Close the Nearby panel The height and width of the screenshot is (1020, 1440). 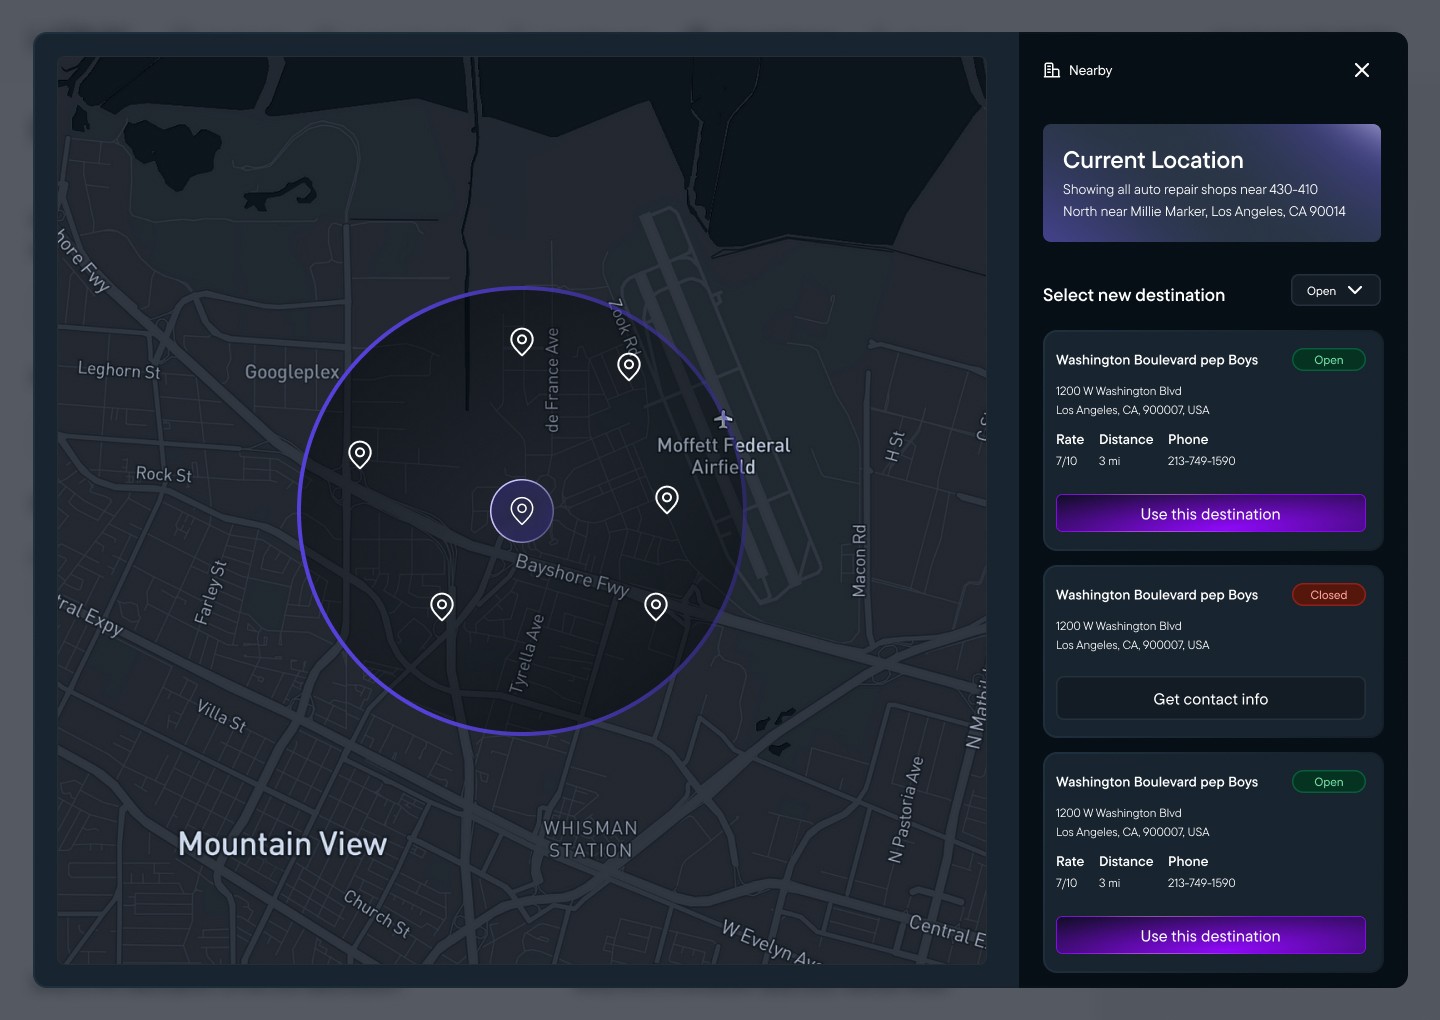(1362, 70)
